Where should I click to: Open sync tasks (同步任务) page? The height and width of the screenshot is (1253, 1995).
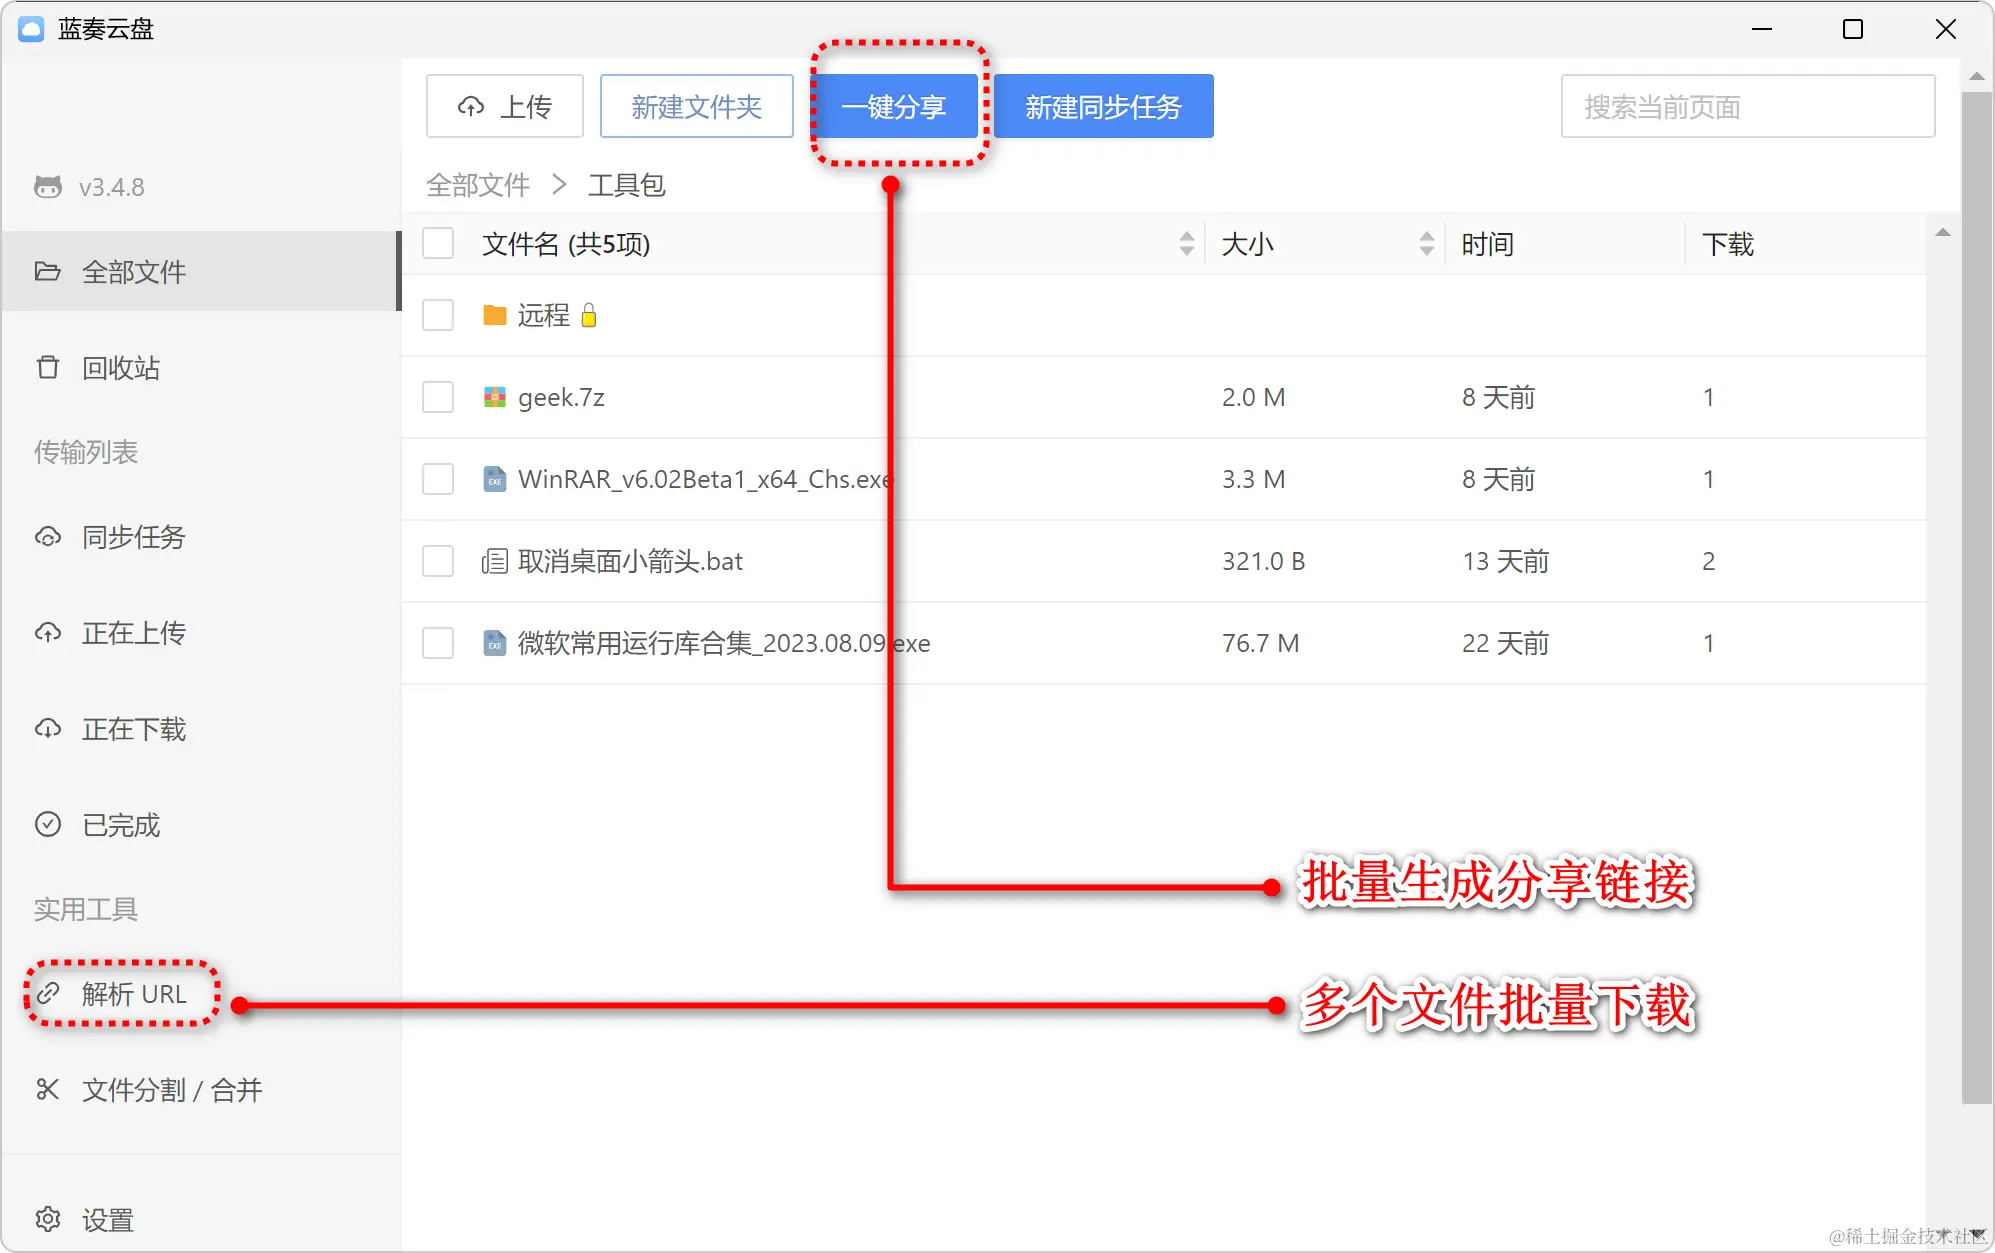coord(133,537)
